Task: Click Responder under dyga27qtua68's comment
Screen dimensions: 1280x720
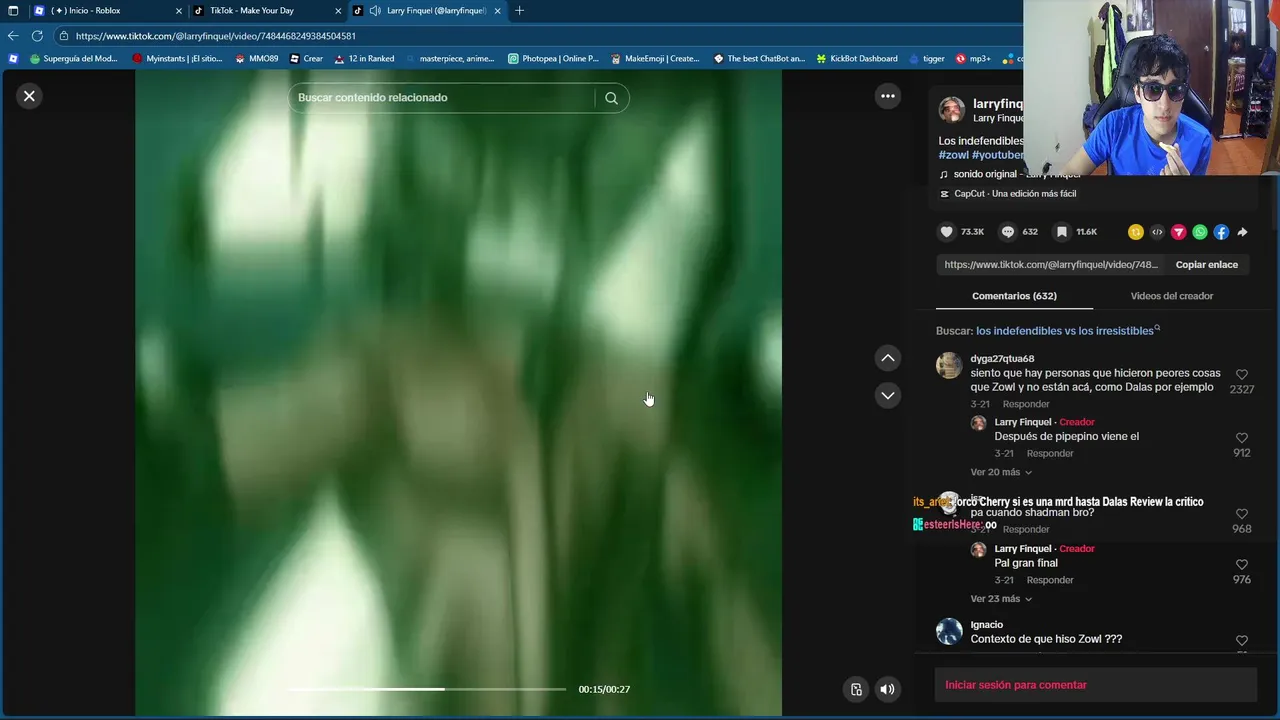Action: pos(1026,404)
